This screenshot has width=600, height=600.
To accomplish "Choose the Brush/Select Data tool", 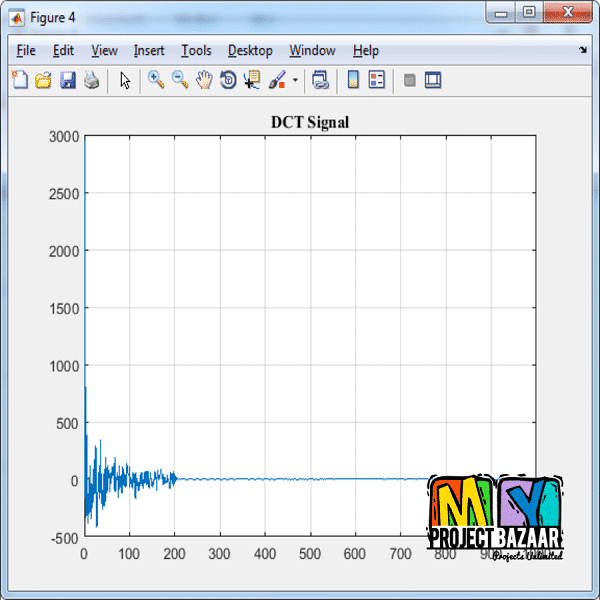I will point(277,80).
